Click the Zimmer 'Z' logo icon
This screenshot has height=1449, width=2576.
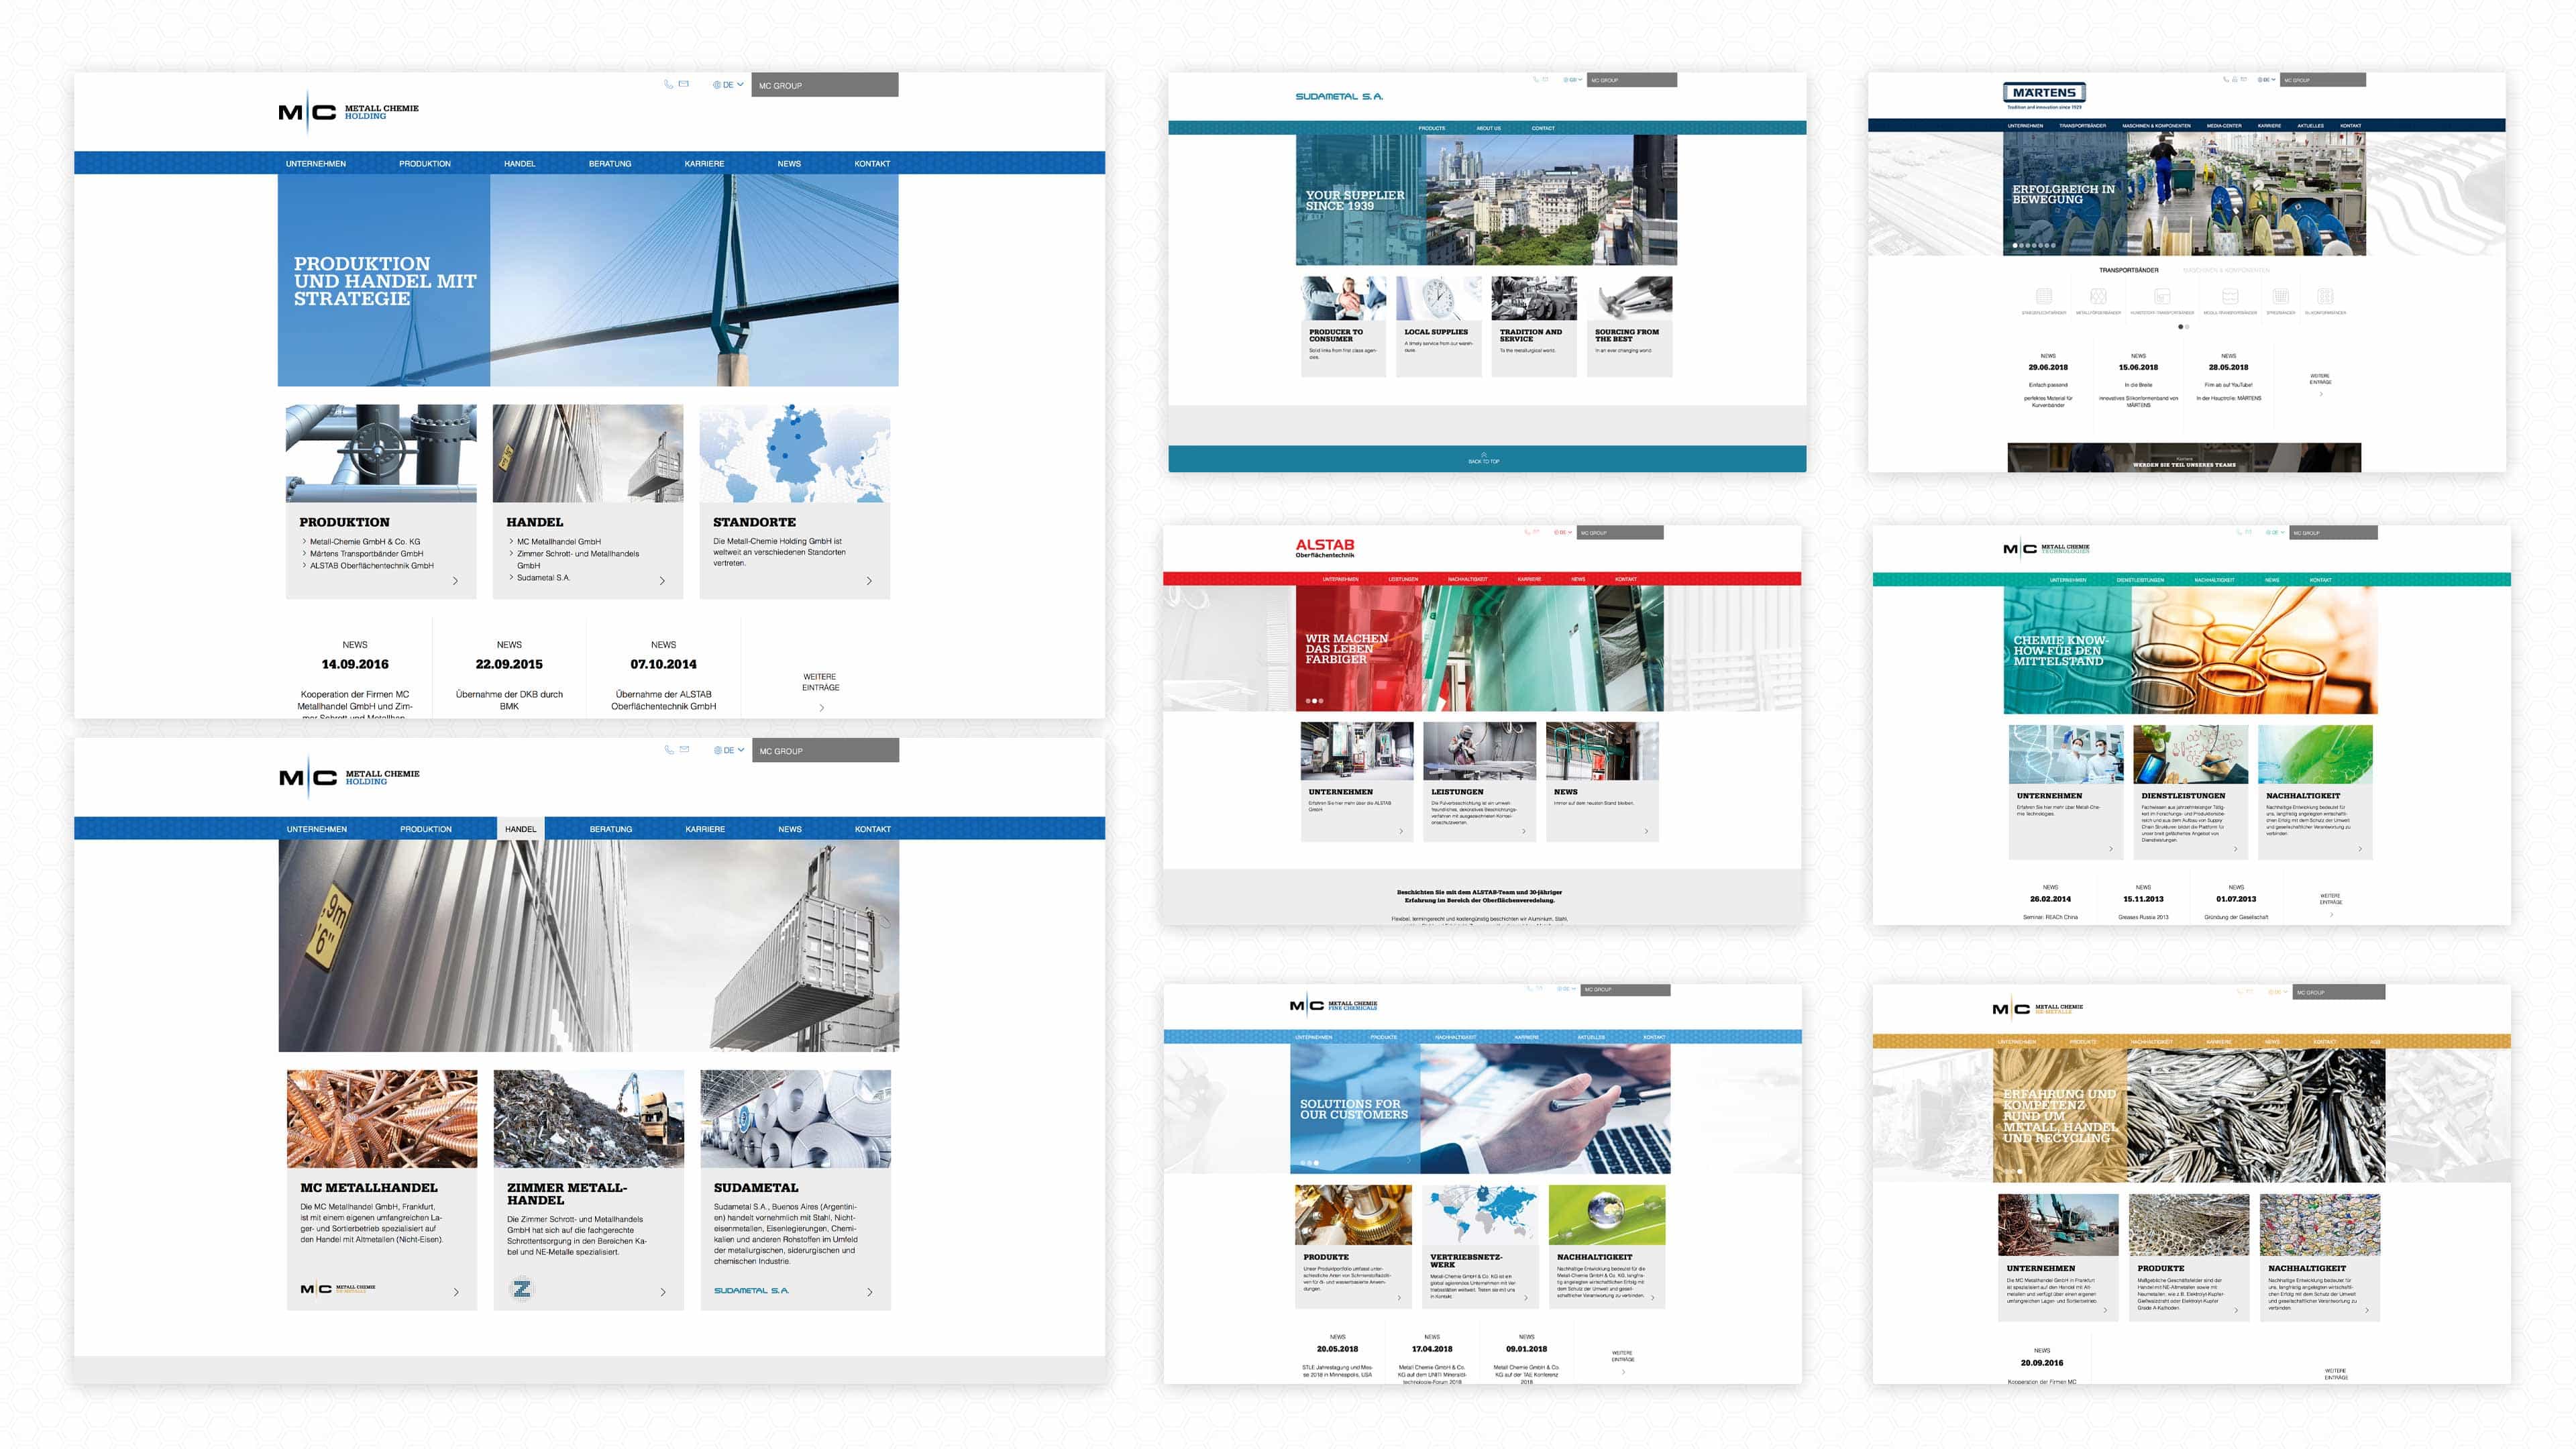[522, 1288]
